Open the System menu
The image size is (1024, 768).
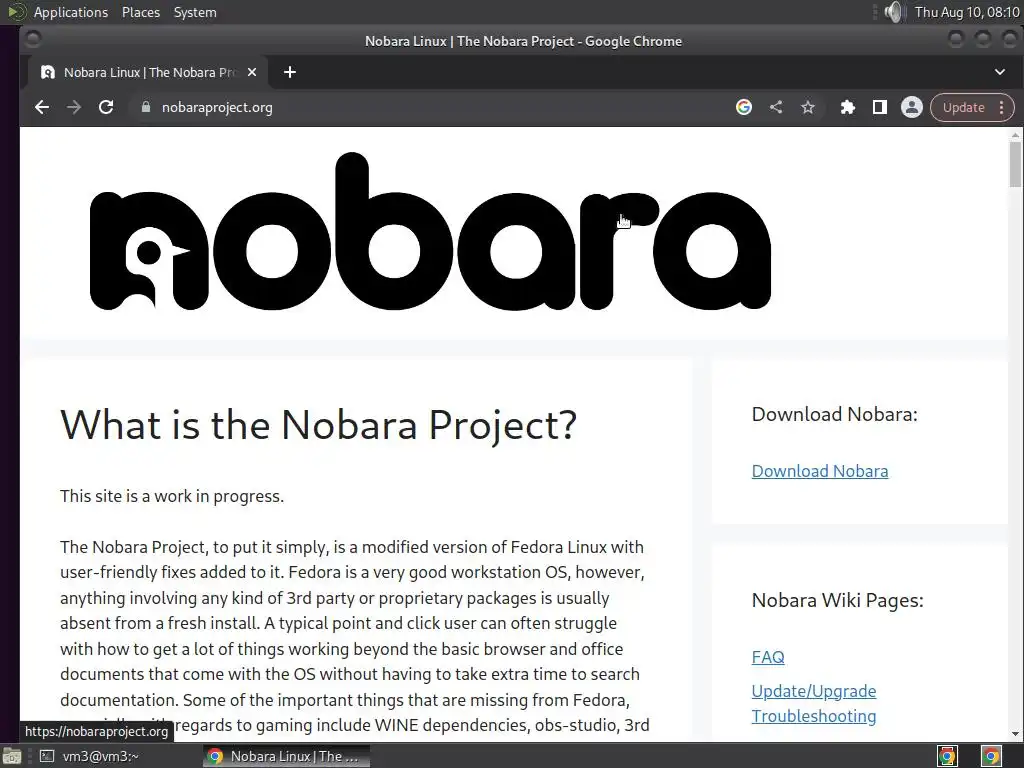click(195, 12)
